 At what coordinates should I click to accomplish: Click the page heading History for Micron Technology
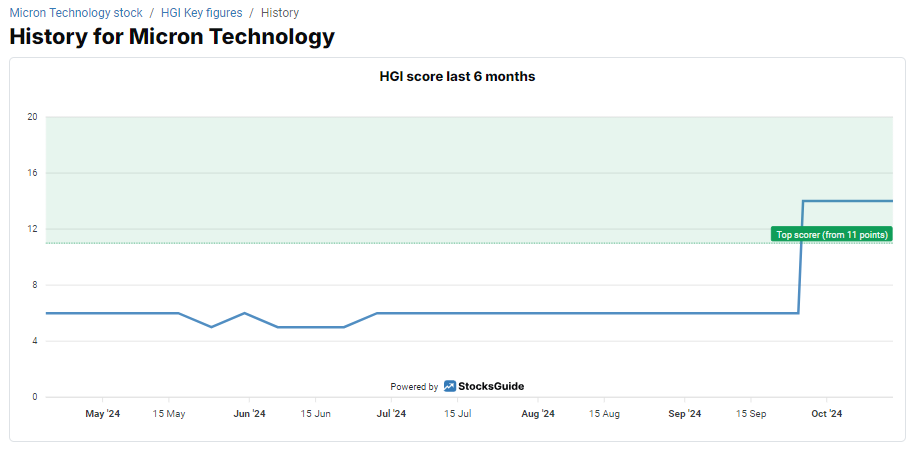click(172, 36)
